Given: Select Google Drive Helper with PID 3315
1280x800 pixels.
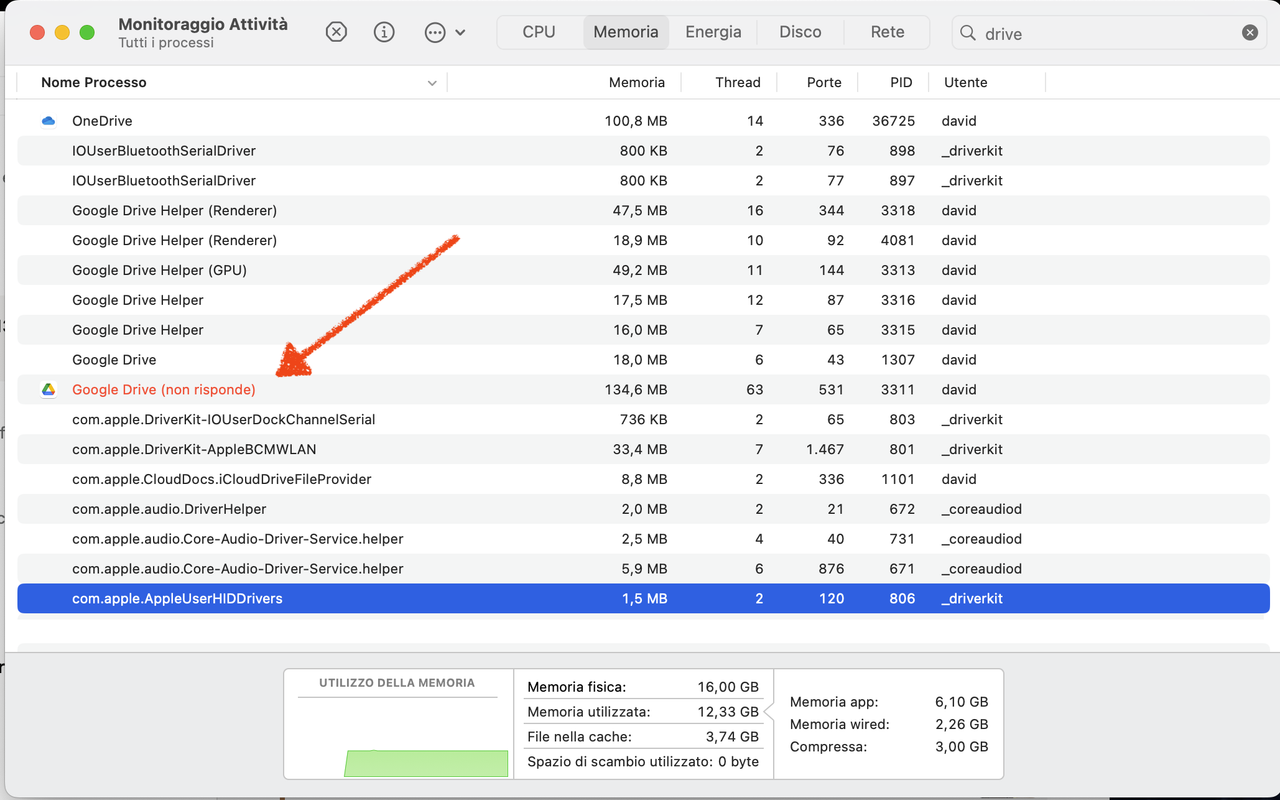Looking at the screenshot, I should 643,330.
